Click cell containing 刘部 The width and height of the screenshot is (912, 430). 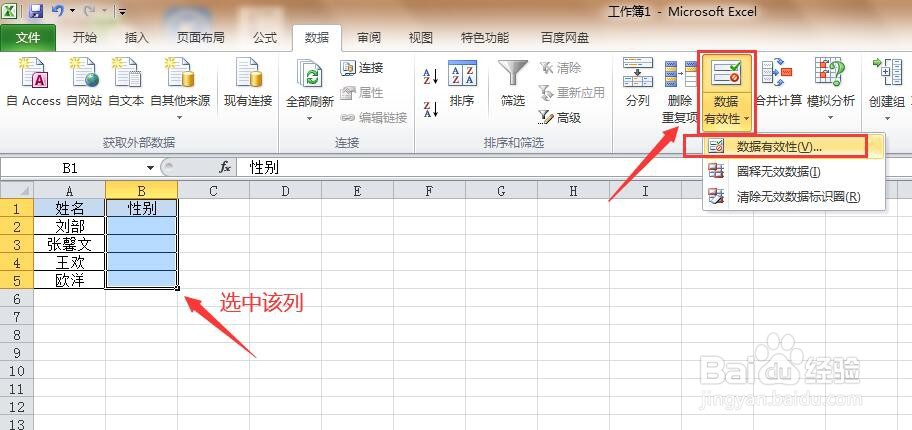70,226
